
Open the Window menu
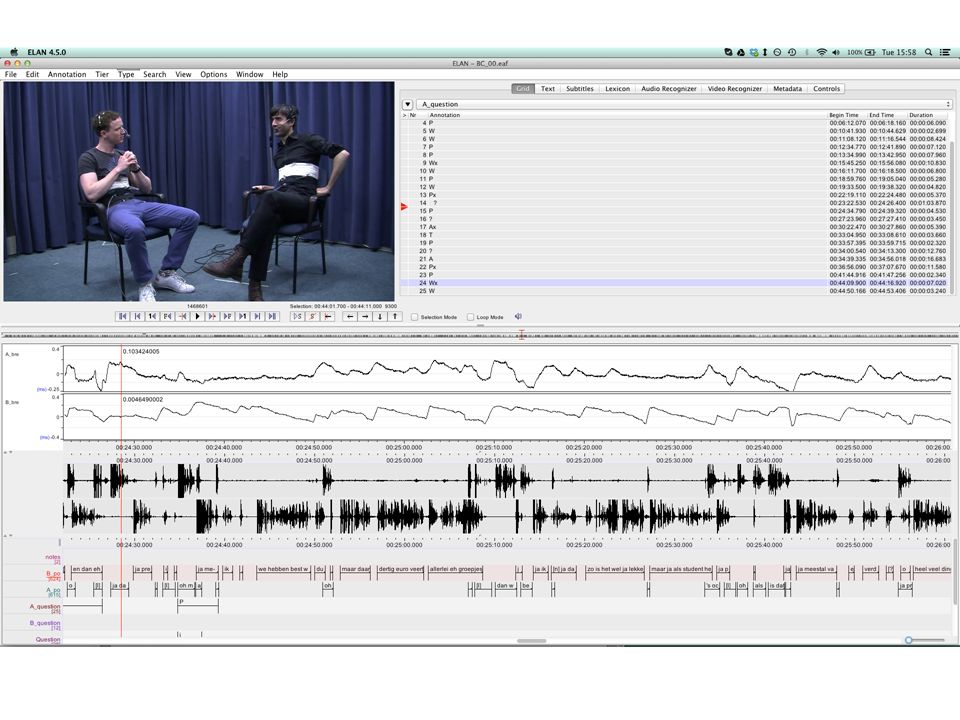tap(249, 74)
